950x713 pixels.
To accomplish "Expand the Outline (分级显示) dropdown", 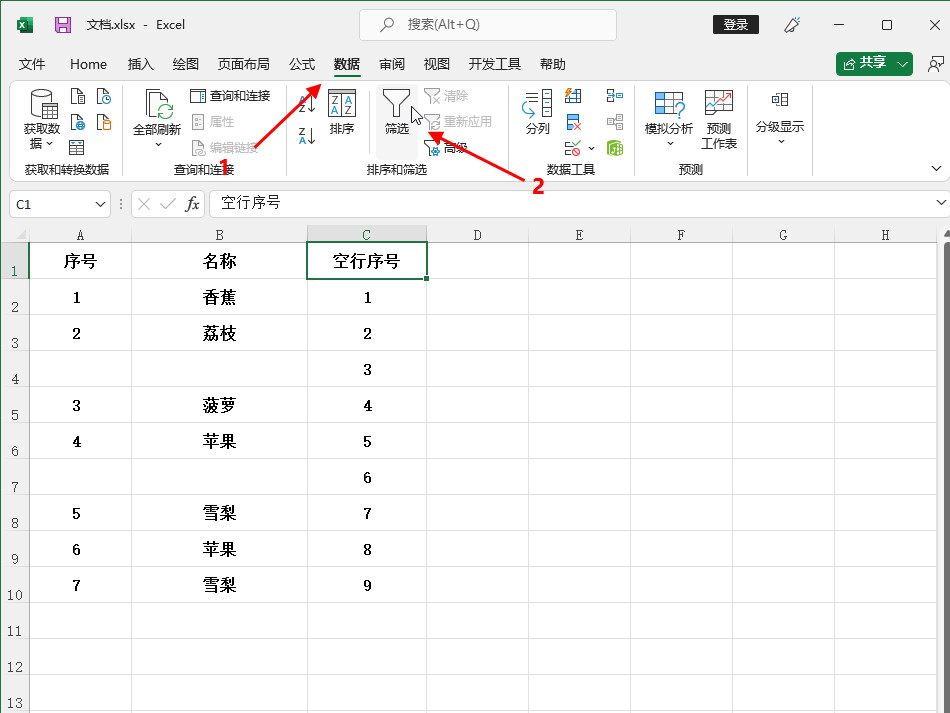I will pyautogui.click(x=779, y=141).
